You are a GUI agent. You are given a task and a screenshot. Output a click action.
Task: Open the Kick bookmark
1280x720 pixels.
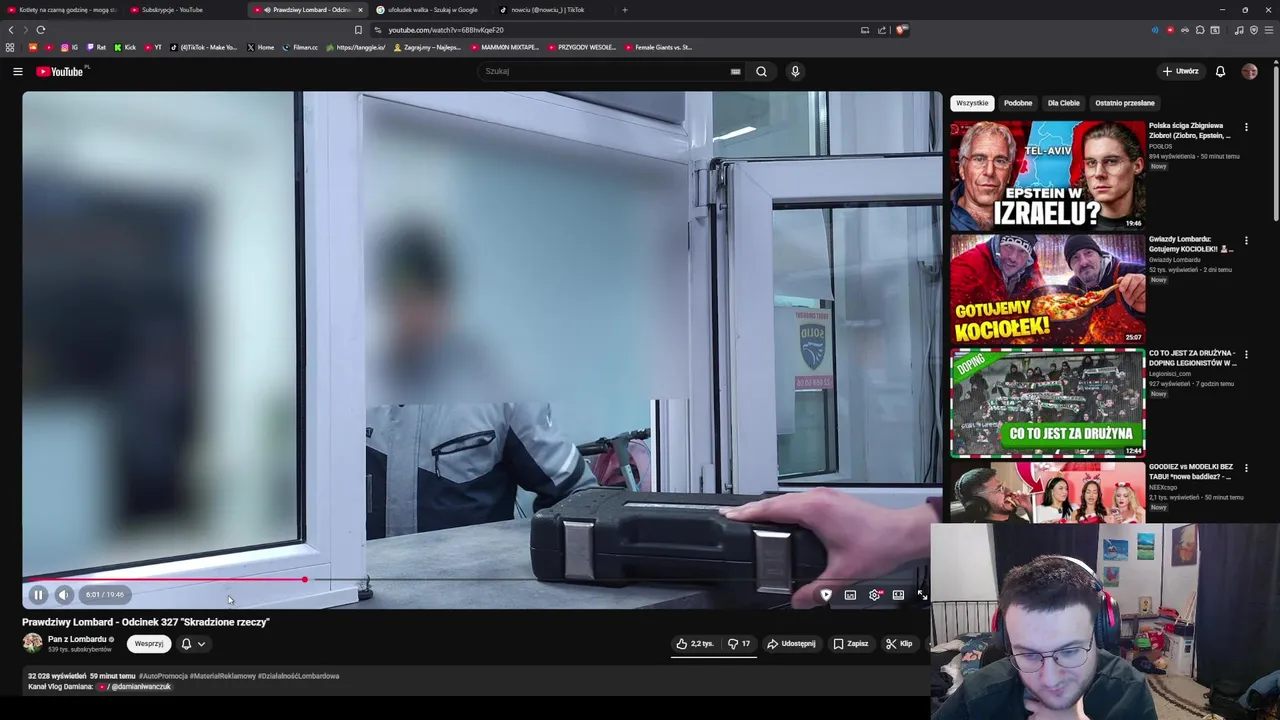tap(125, 47)
